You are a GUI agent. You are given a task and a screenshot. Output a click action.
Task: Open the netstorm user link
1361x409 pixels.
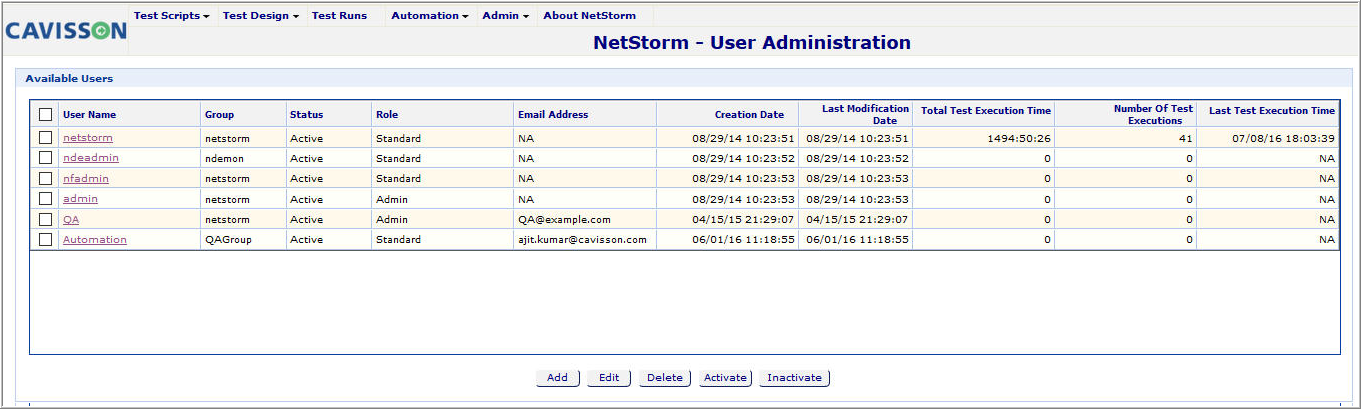pyautogui.click(x=88, y=138)
